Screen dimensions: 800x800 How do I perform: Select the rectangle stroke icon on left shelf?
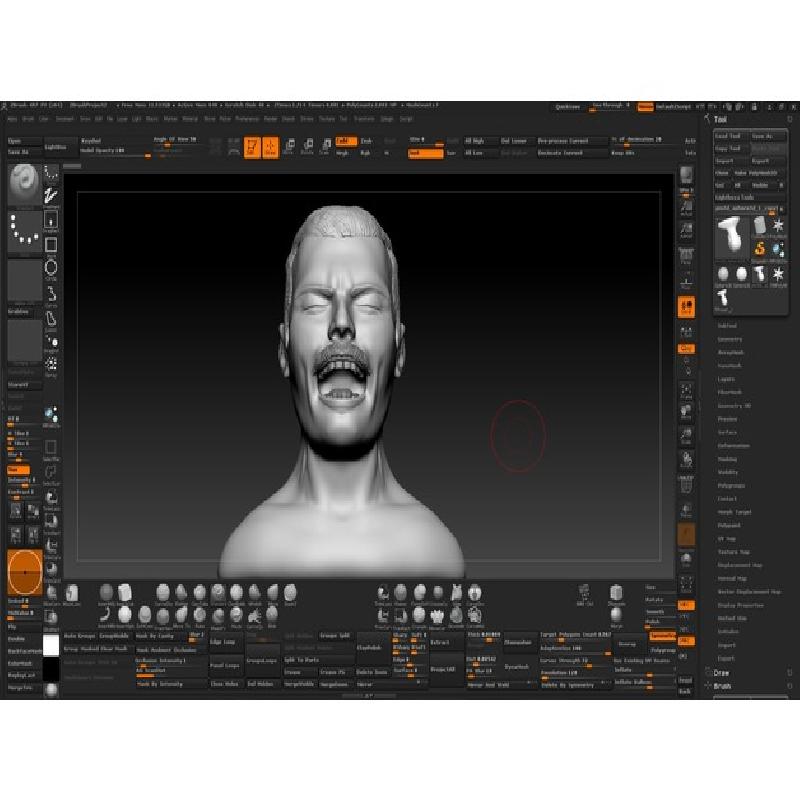click(51, 245)
